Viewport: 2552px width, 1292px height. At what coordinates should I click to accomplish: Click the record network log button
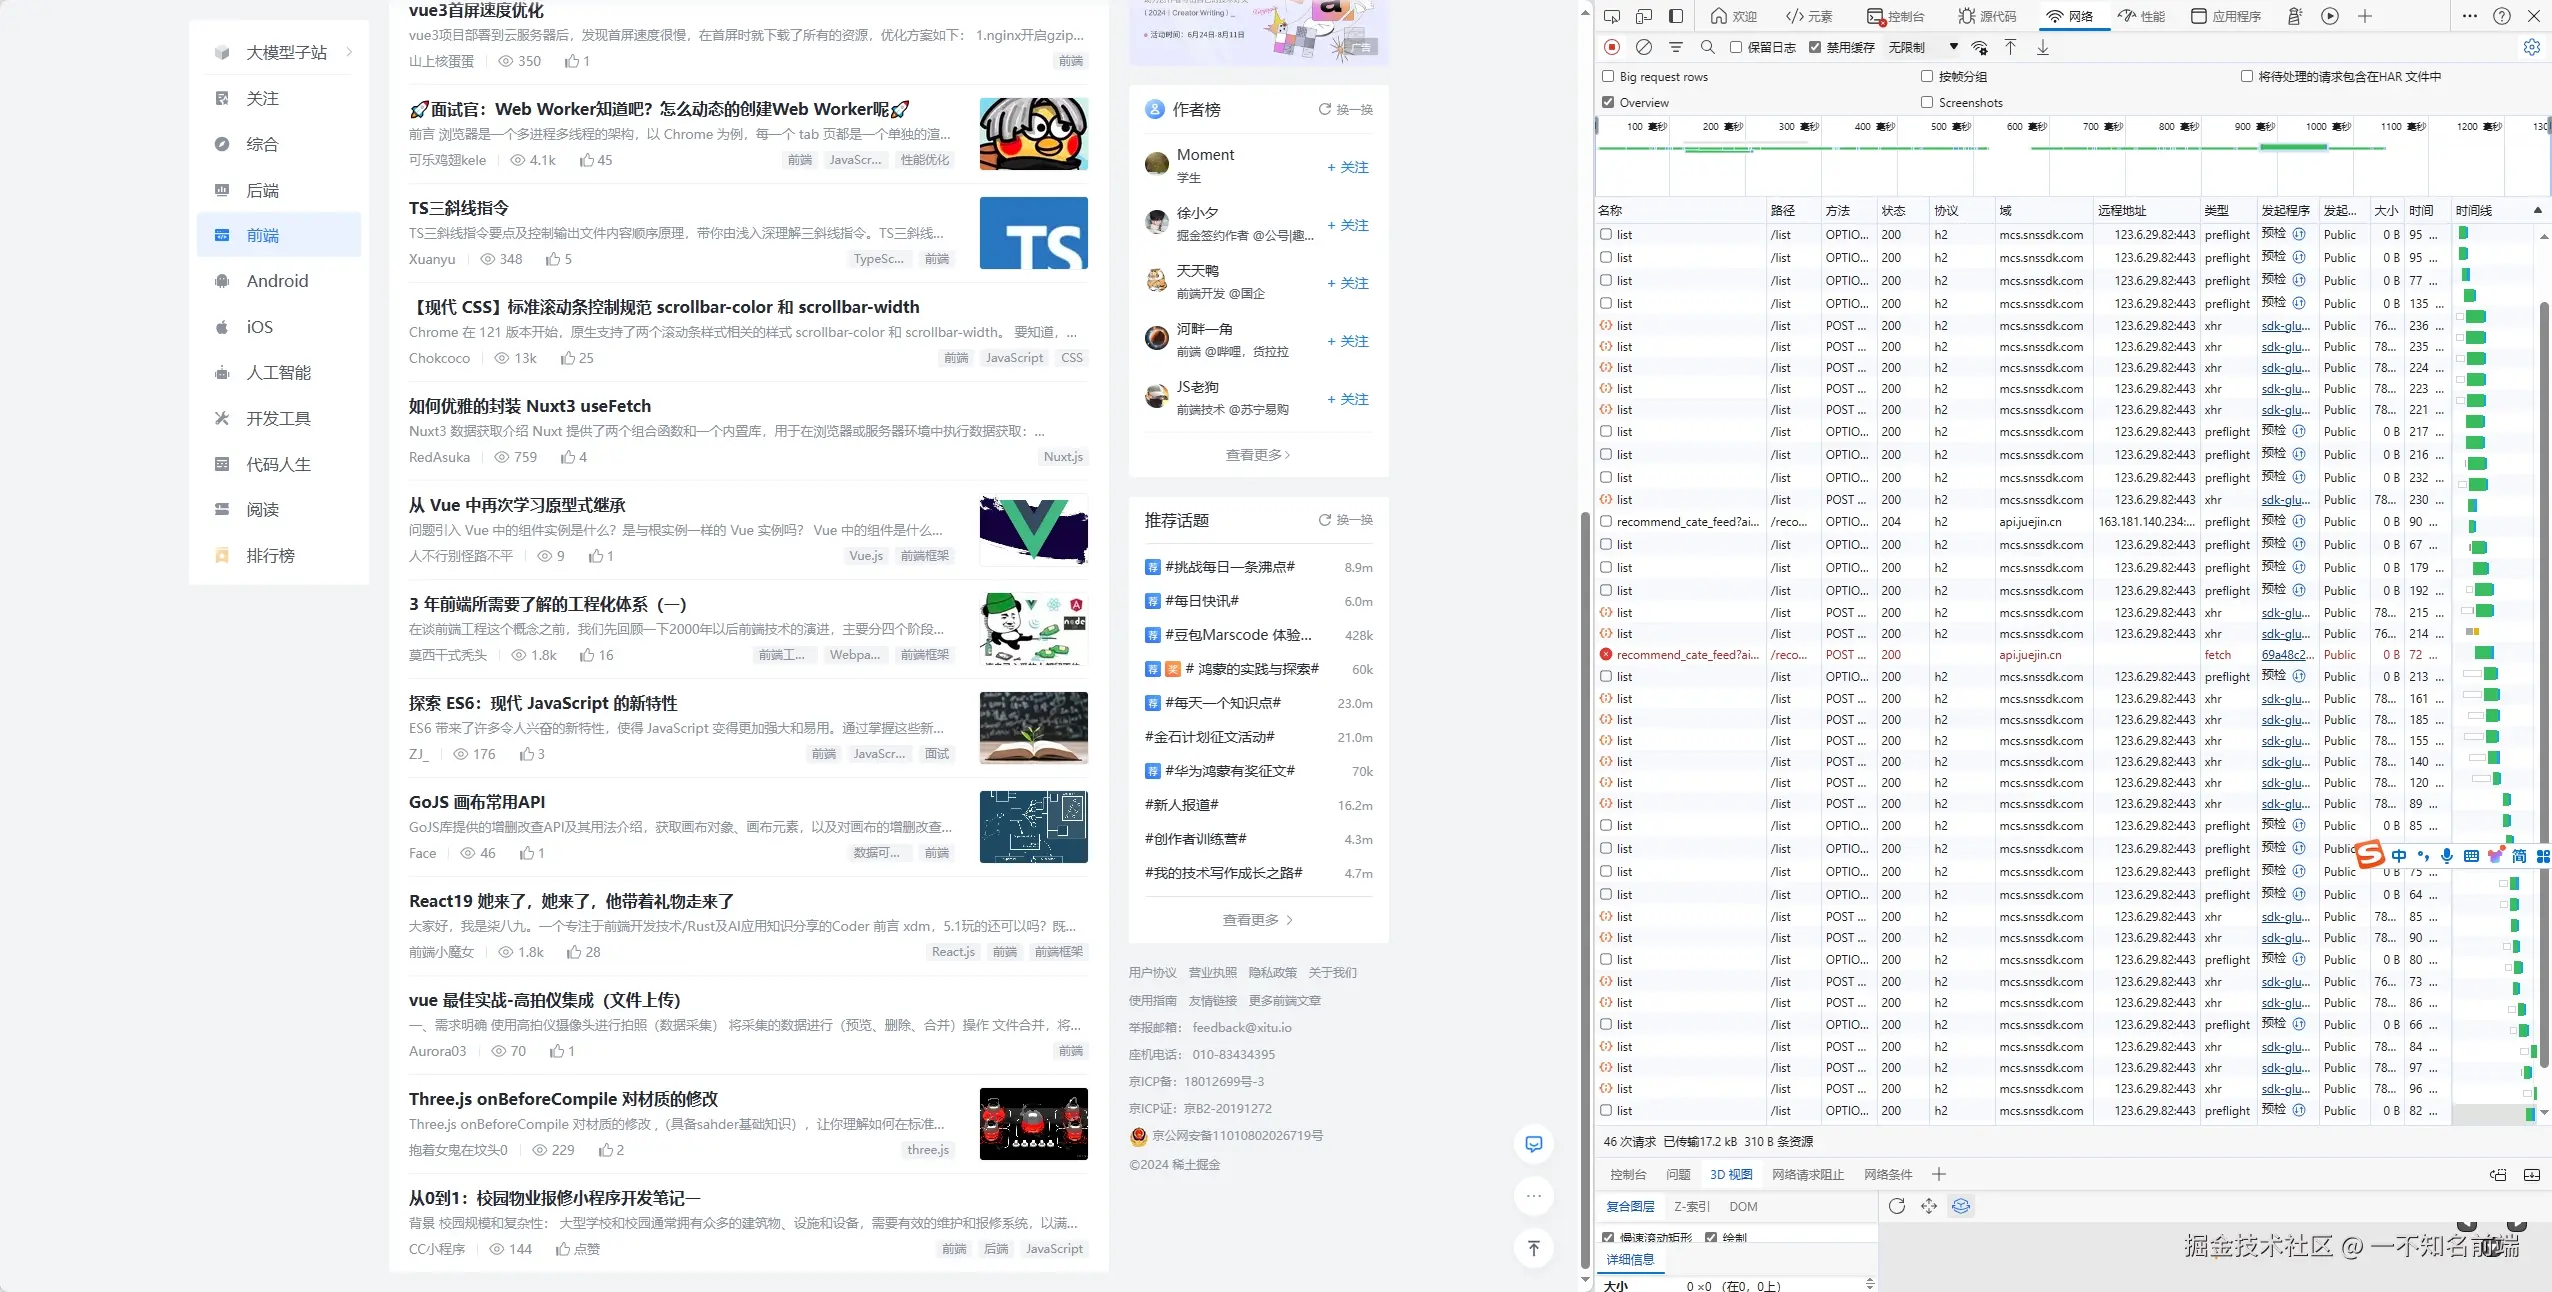[x=1612, y=47]
